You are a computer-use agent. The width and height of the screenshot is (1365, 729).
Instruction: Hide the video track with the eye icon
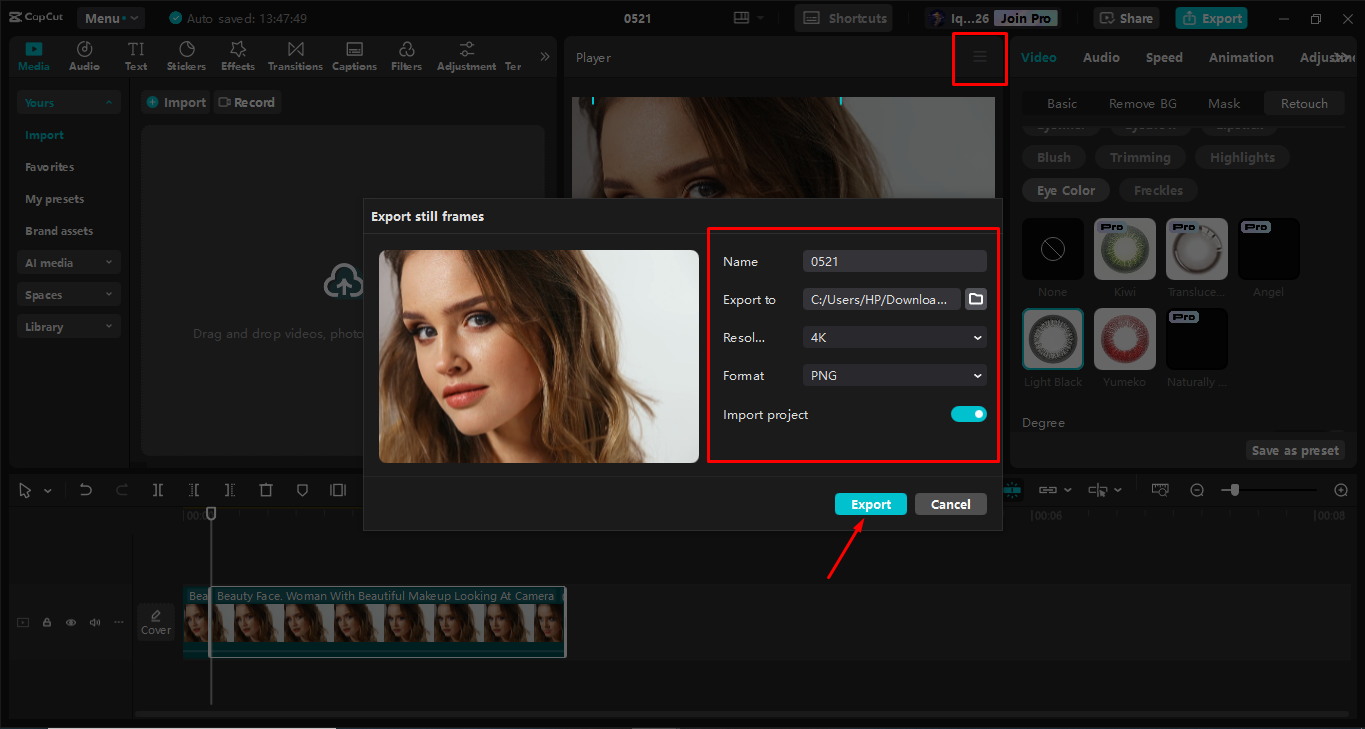70,621
